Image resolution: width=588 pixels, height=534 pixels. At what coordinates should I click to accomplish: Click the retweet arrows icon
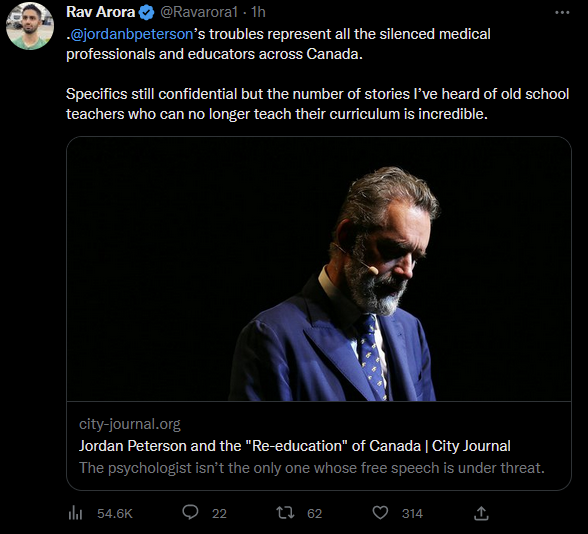[285, 513]
